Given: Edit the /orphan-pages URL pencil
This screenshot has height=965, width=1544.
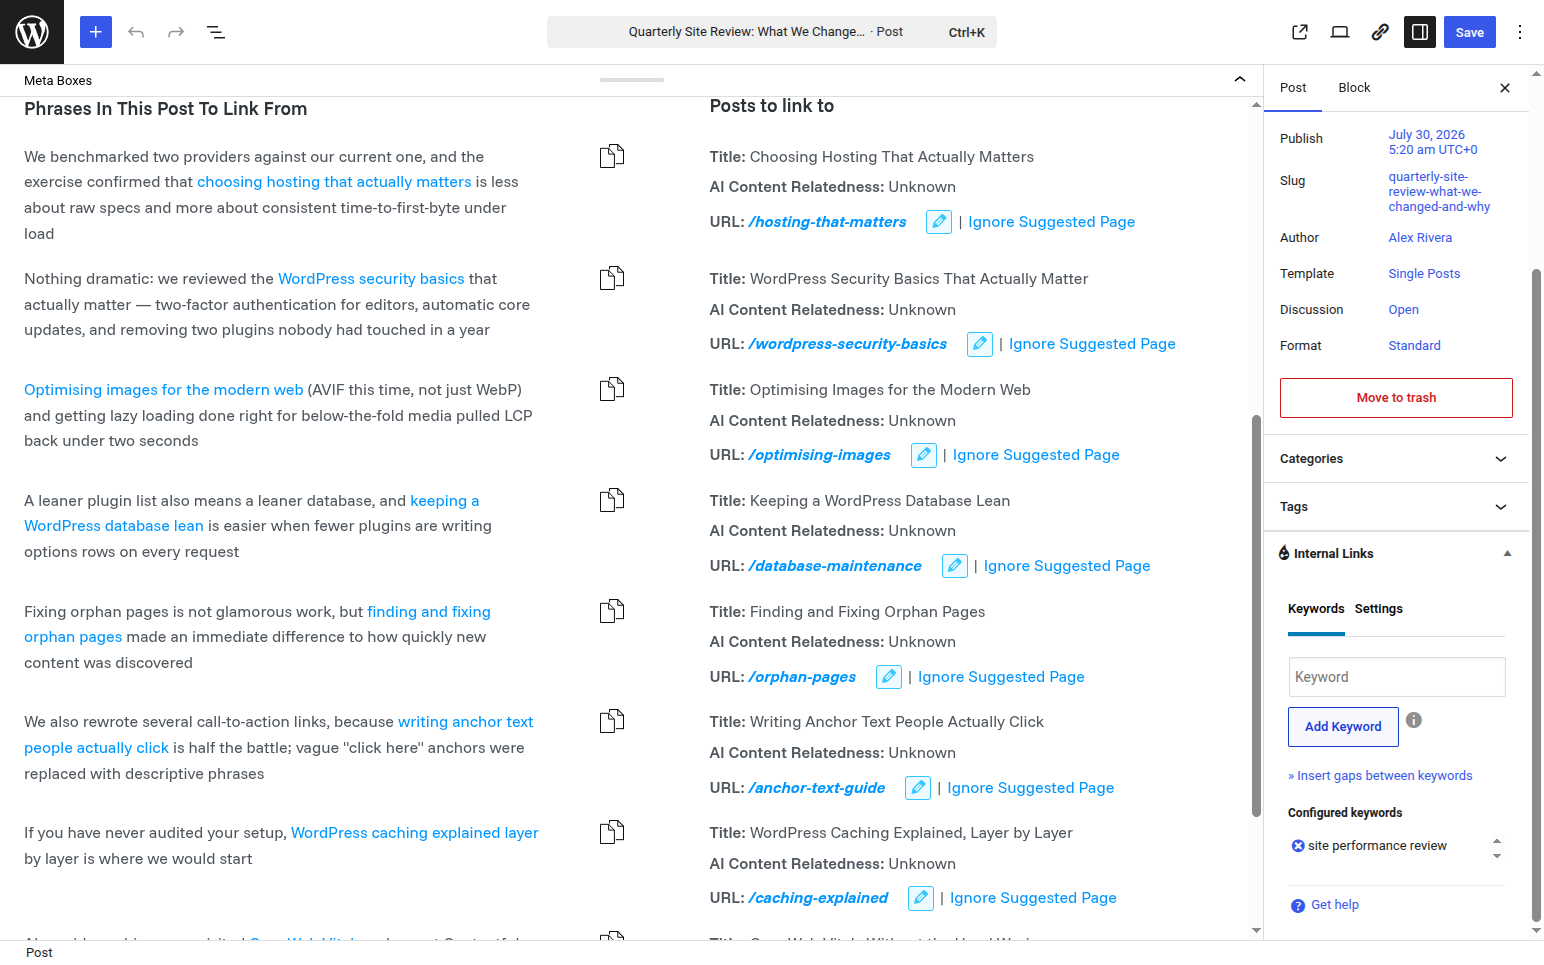Looking at the screenshot, I should coord(889,677).
